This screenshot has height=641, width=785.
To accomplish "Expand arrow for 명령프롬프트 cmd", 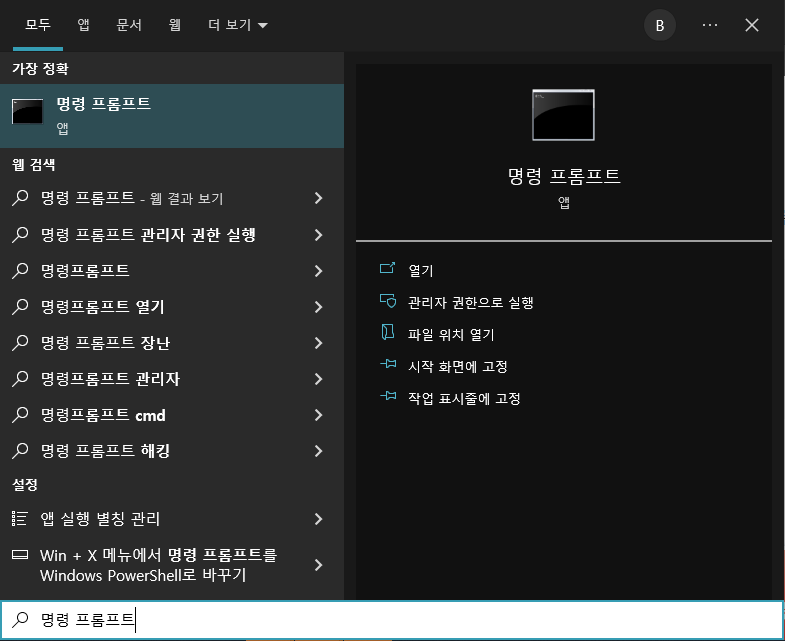I will (x=318, y=415).
